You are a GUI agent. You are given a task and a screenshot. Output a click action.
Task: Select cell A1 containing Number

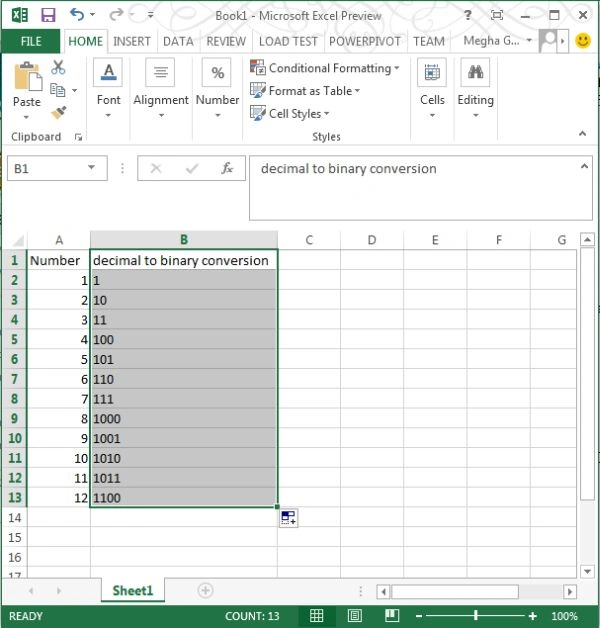[58, 260]
